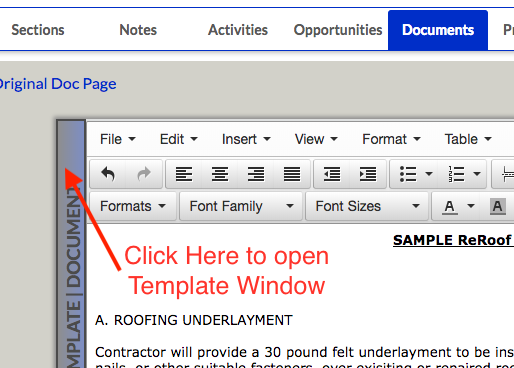Switch to the Opportunities tab
Image resolution: width=514 pixels, height=368 pixels.
tap(338, 30)
